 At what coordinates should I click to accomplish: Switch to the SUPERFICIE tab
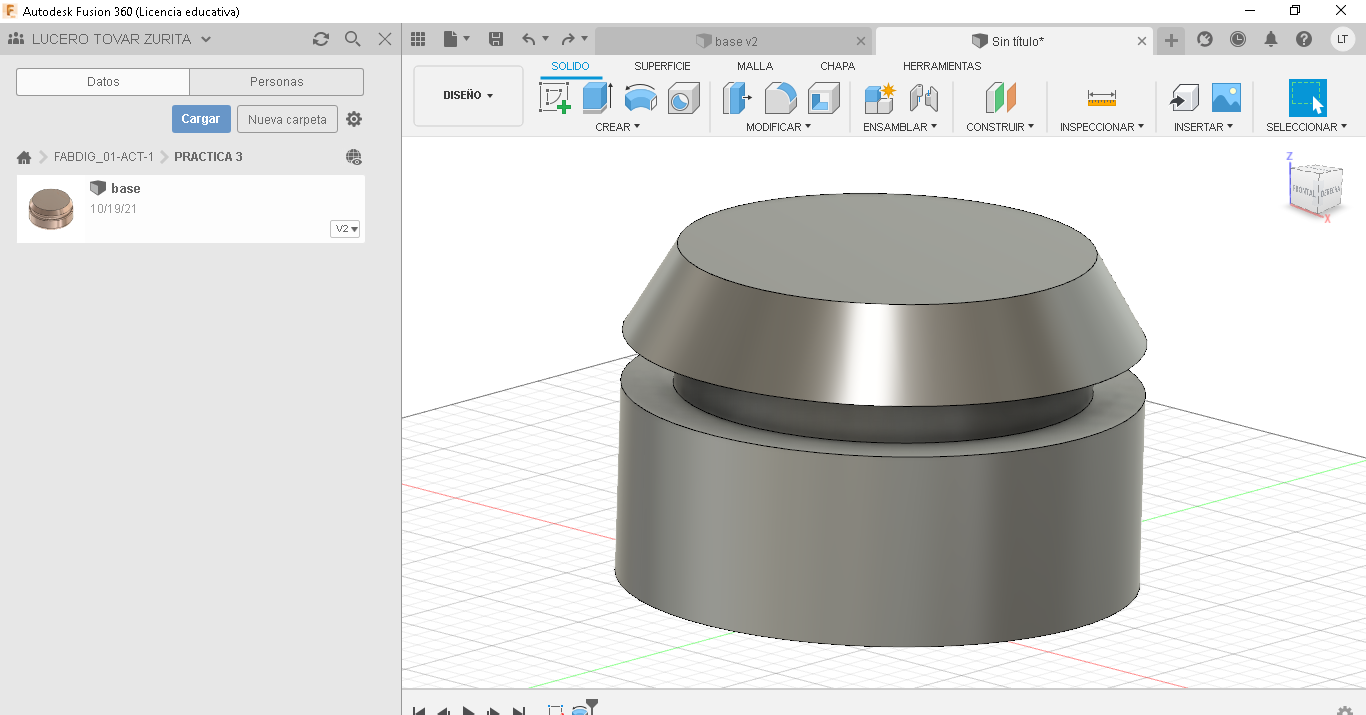(662, 66)
